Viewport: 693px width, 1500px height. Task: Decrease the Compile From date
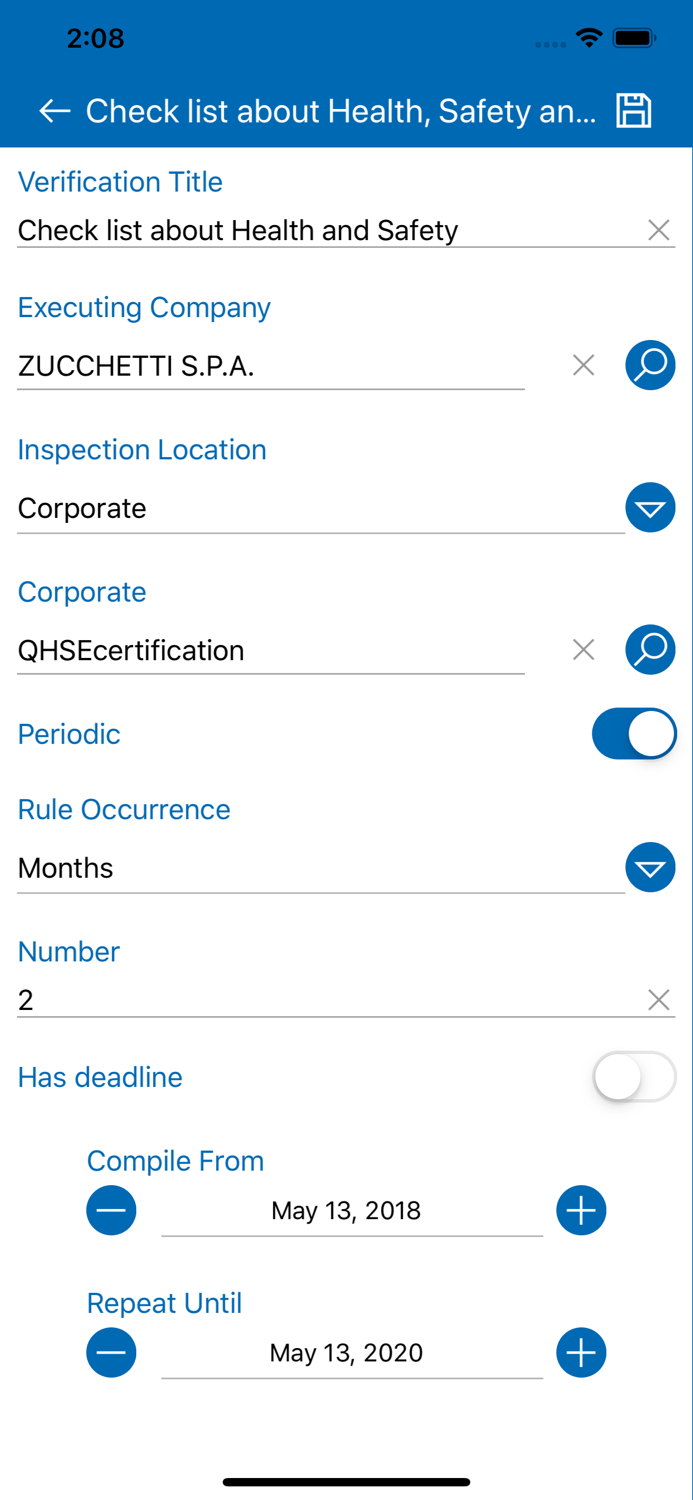tap(111, 1210)
